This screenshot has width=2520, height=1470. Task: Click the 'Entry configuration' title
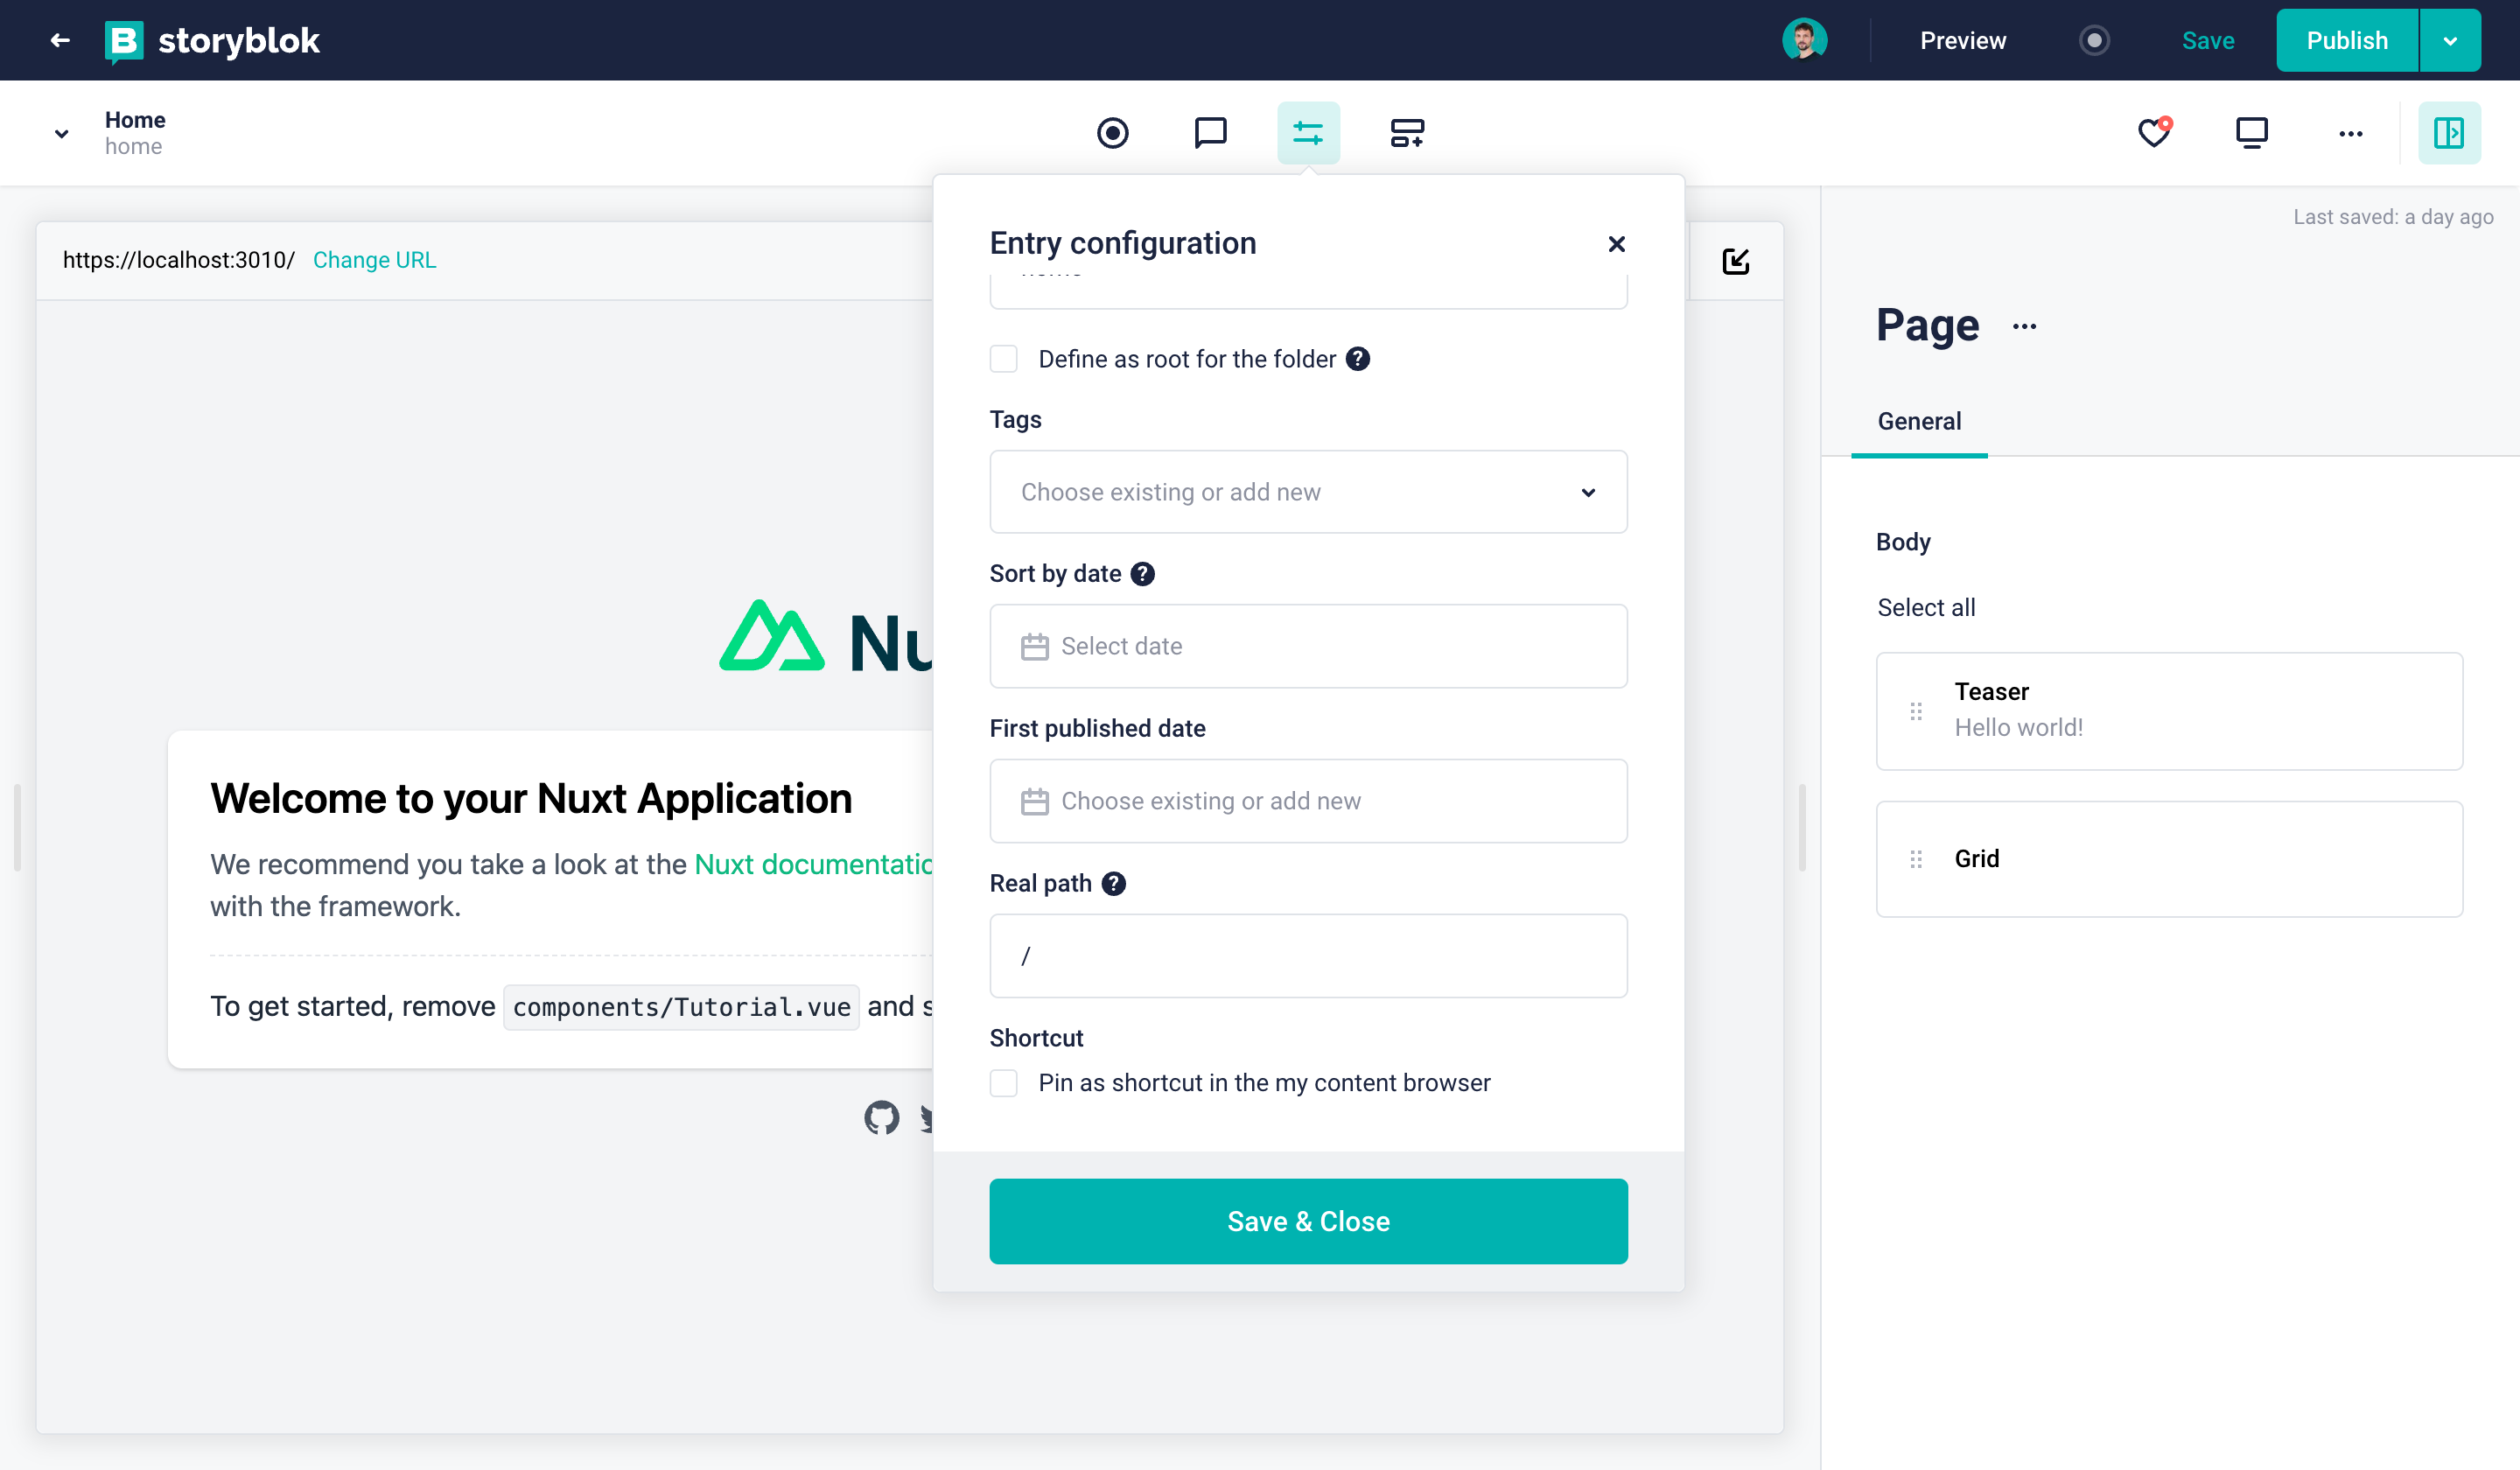1122,243
